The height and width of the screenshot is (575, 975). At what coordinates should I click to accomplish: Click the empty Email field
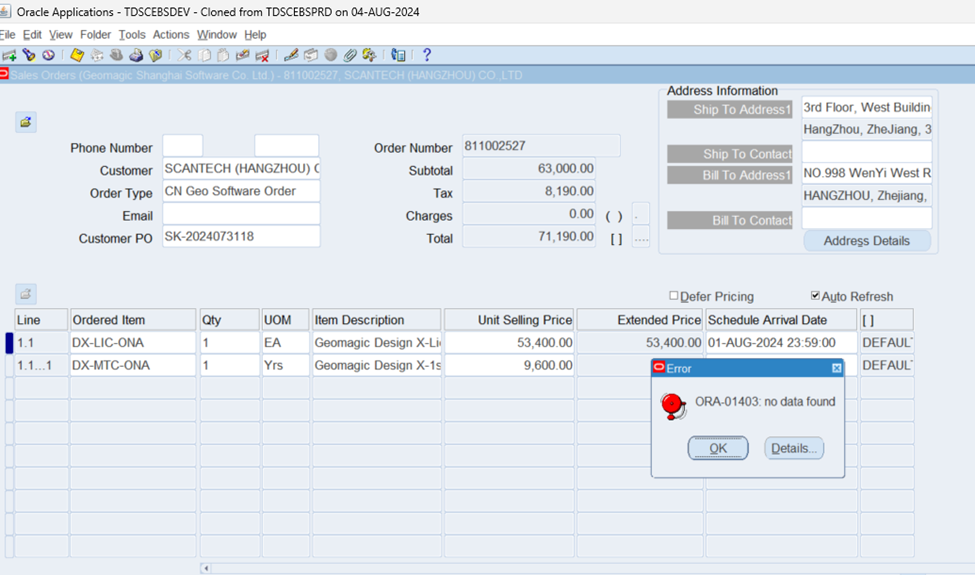tap(241, 214)
